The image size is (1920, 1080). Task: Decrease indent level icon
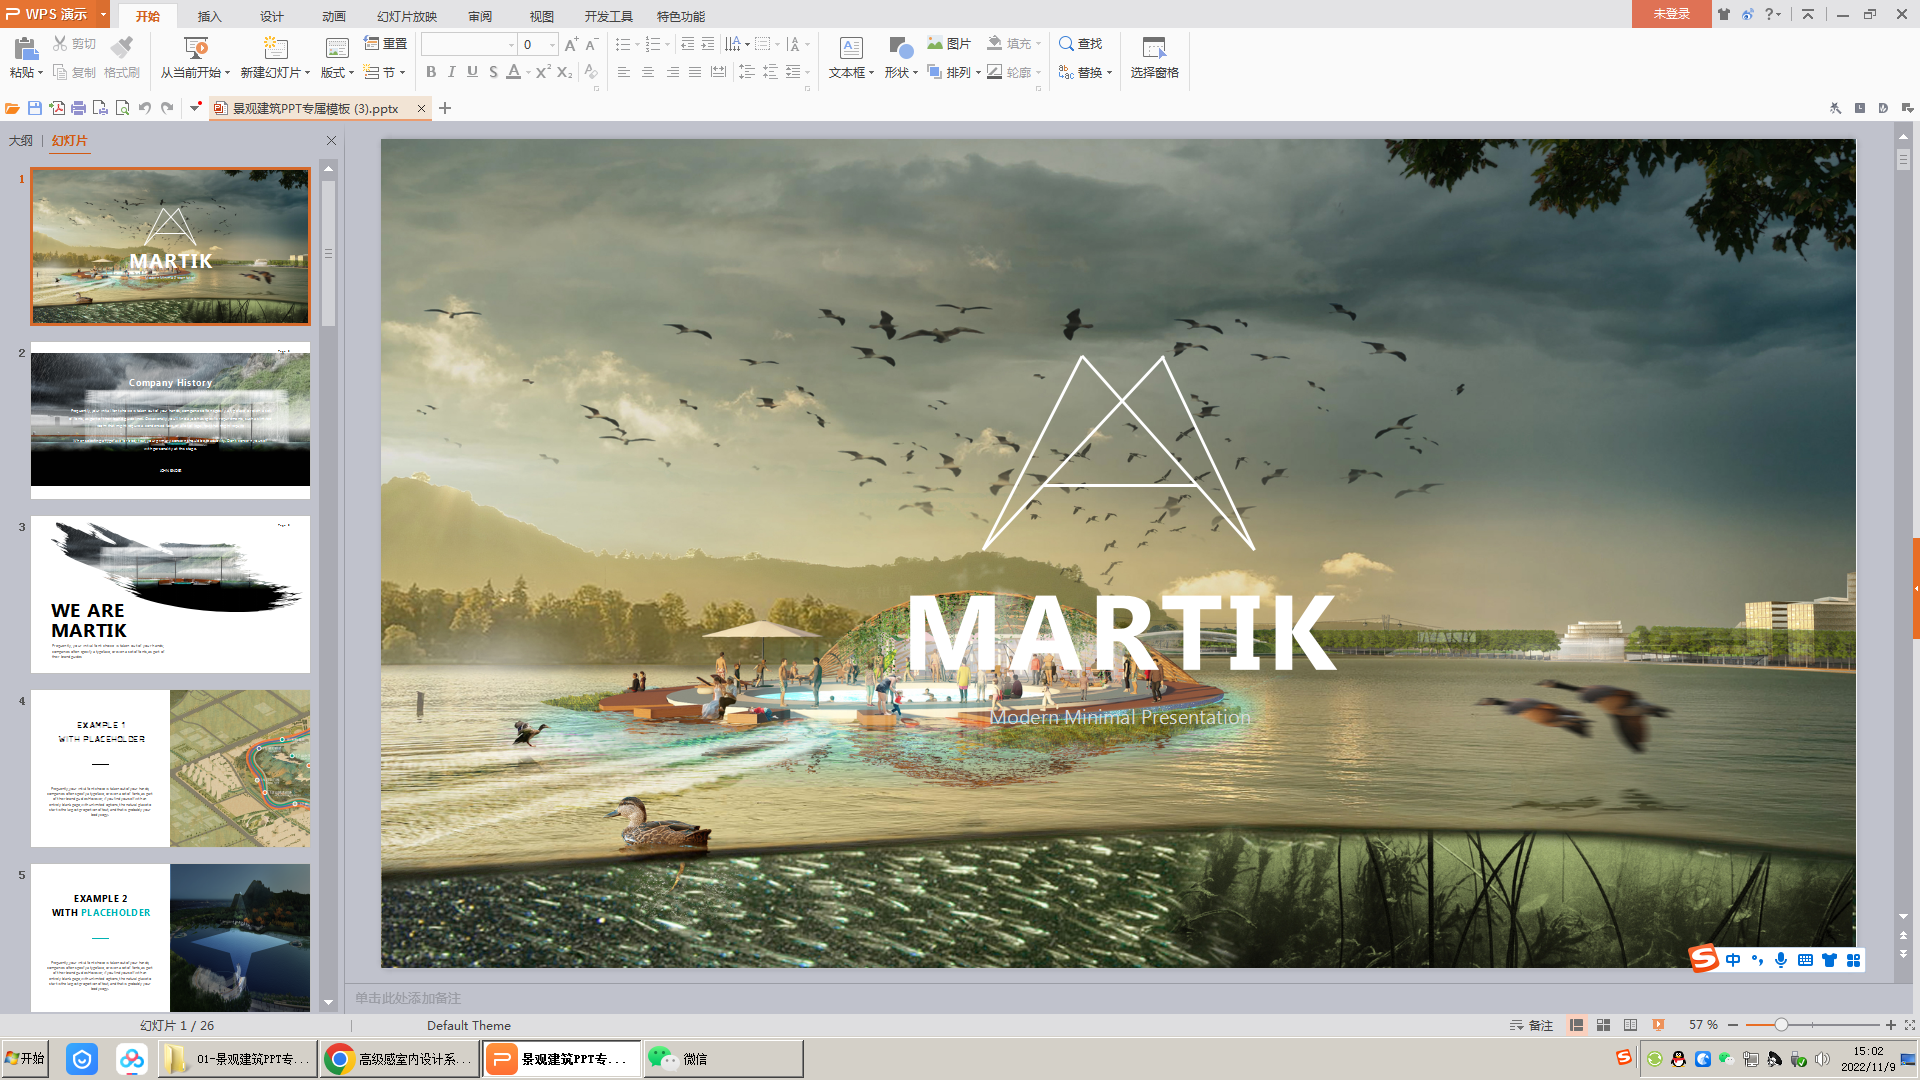pos(687,44)
